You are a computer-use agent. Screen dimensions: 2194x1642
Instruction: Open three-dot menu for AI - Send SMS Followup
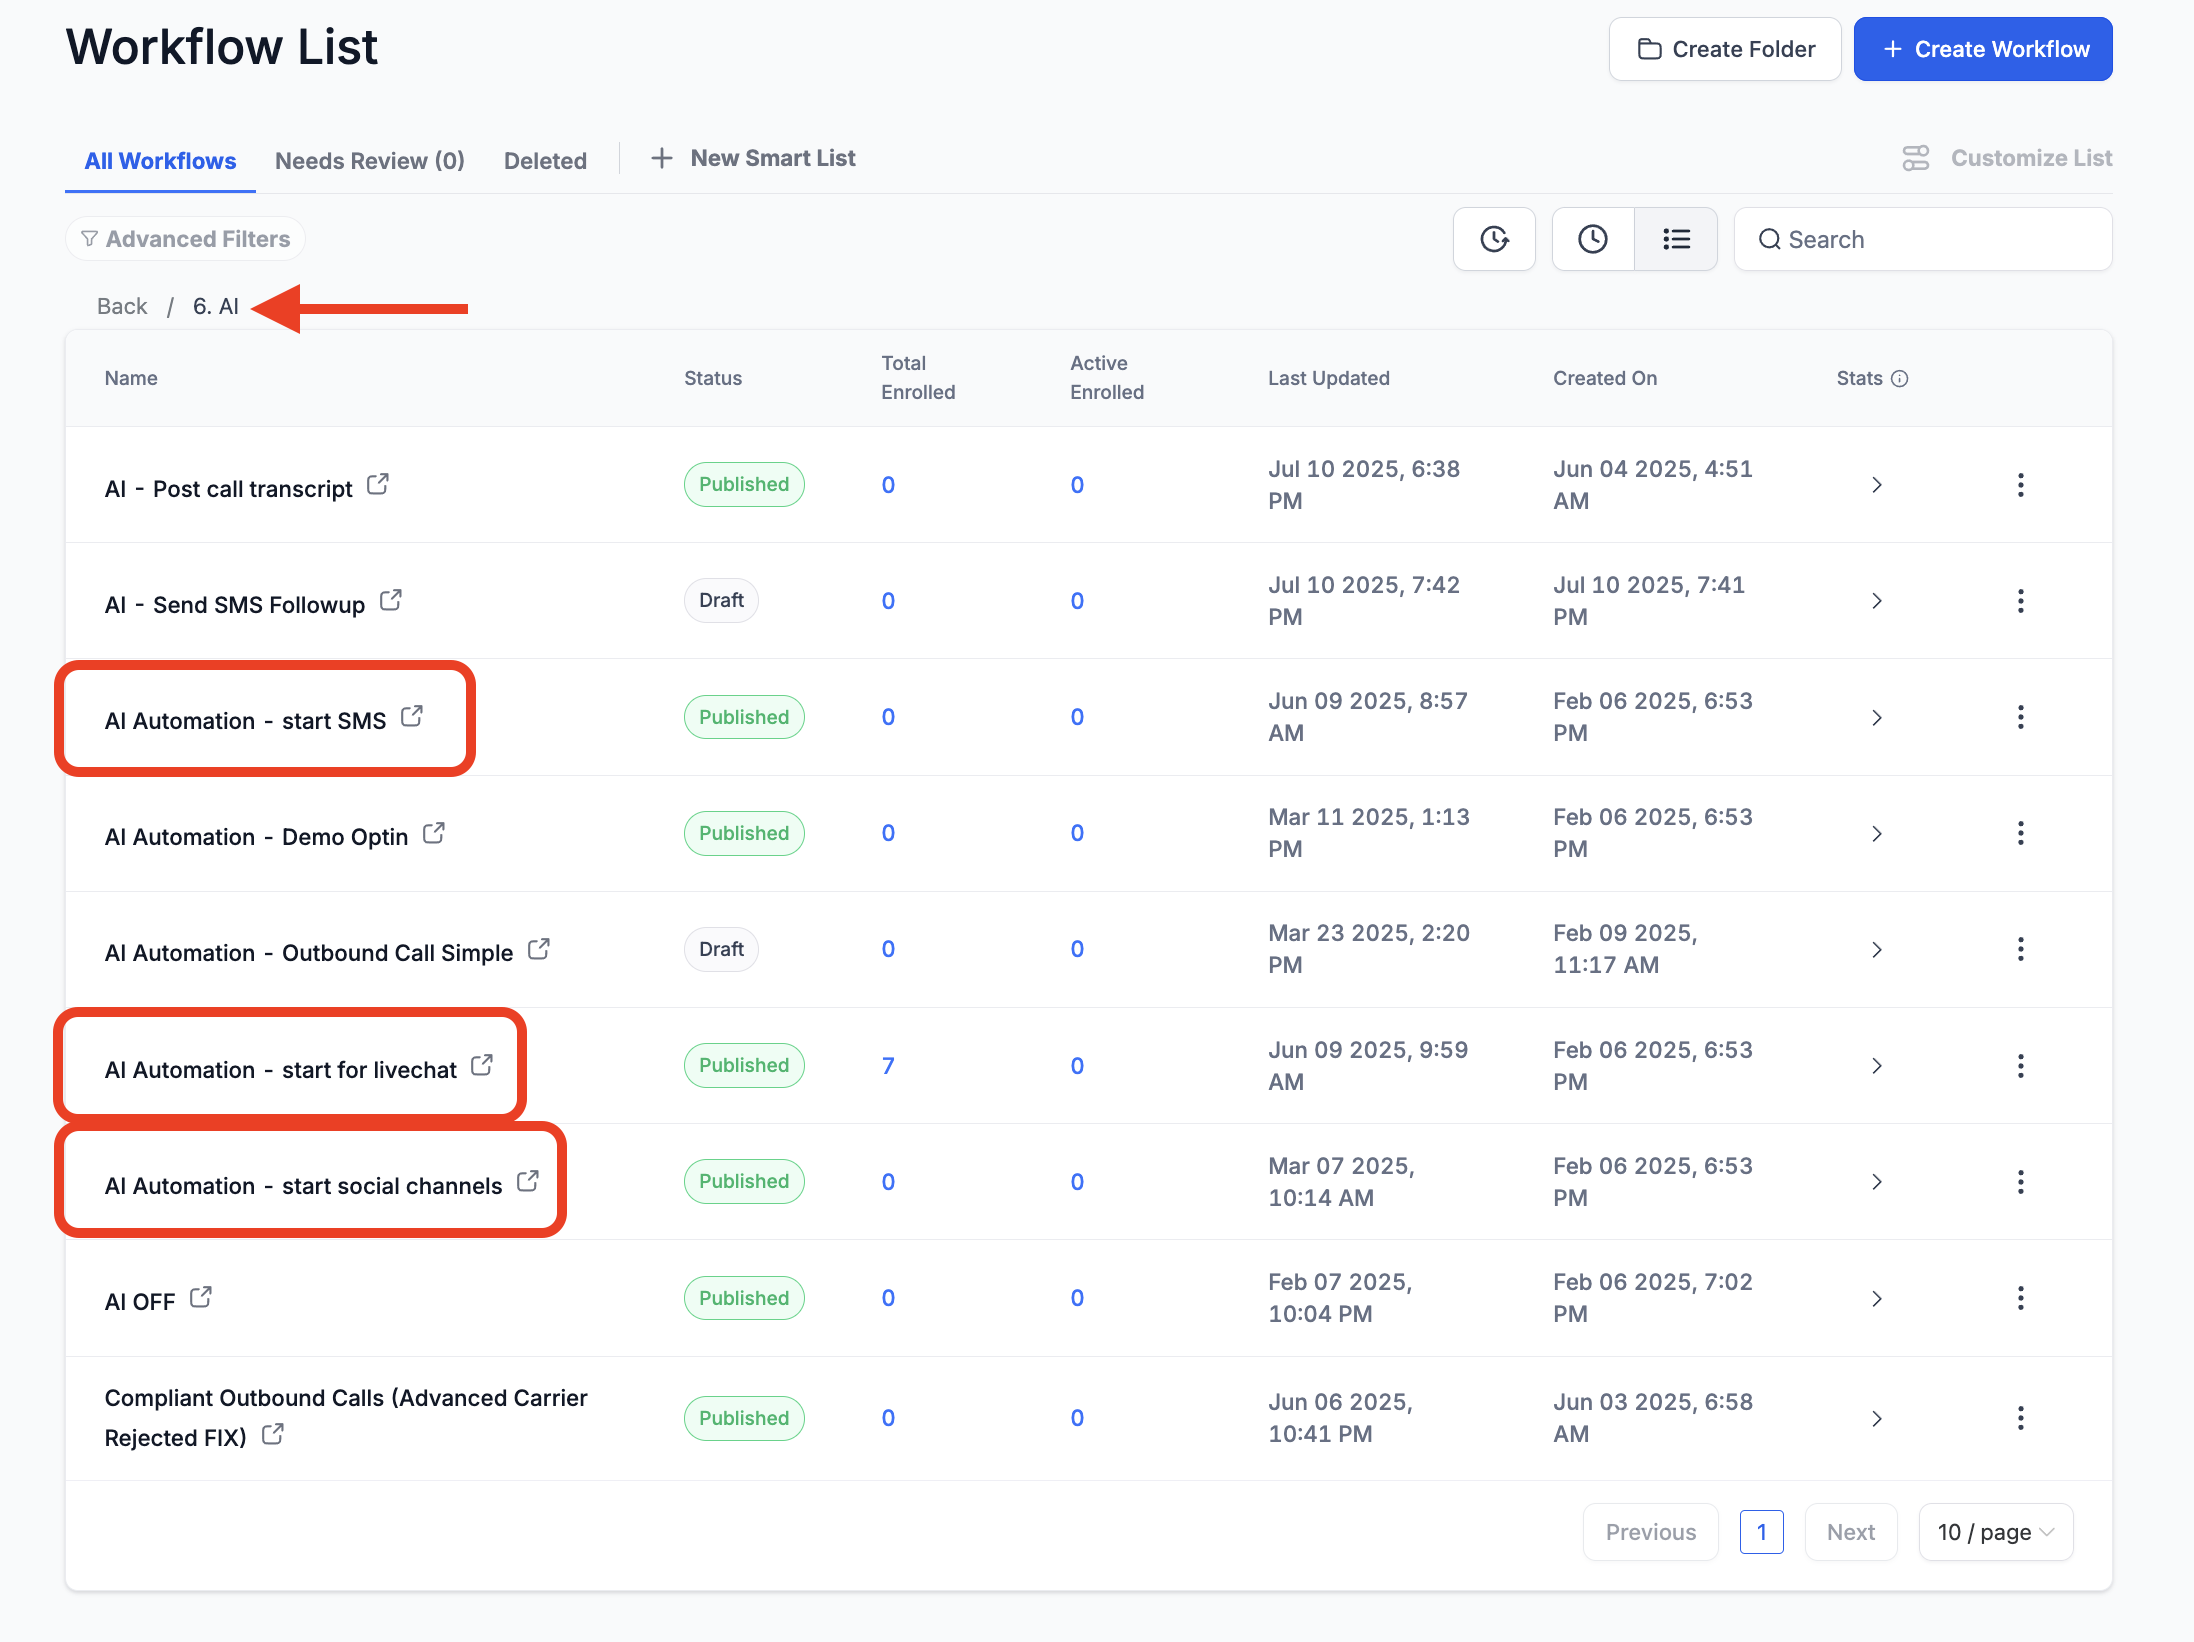[2020, 601]
